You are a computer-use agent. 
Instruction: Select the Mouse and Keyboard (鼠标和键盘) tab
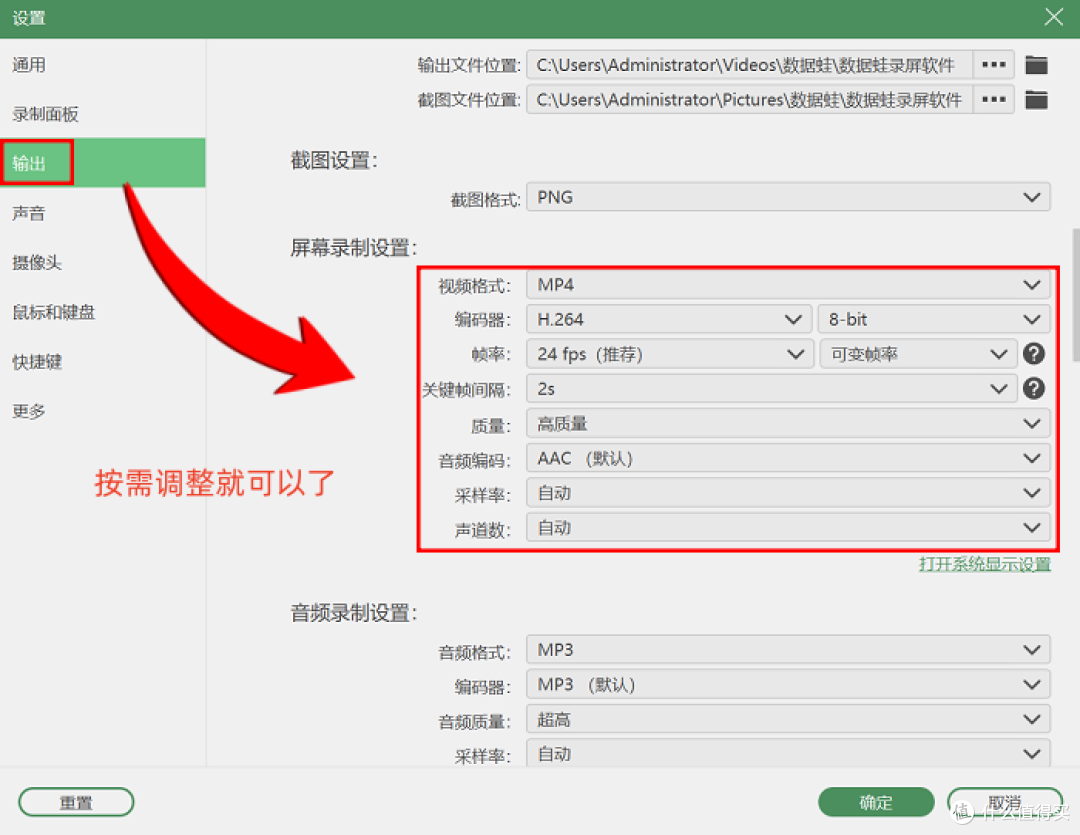tap(103, 312)
